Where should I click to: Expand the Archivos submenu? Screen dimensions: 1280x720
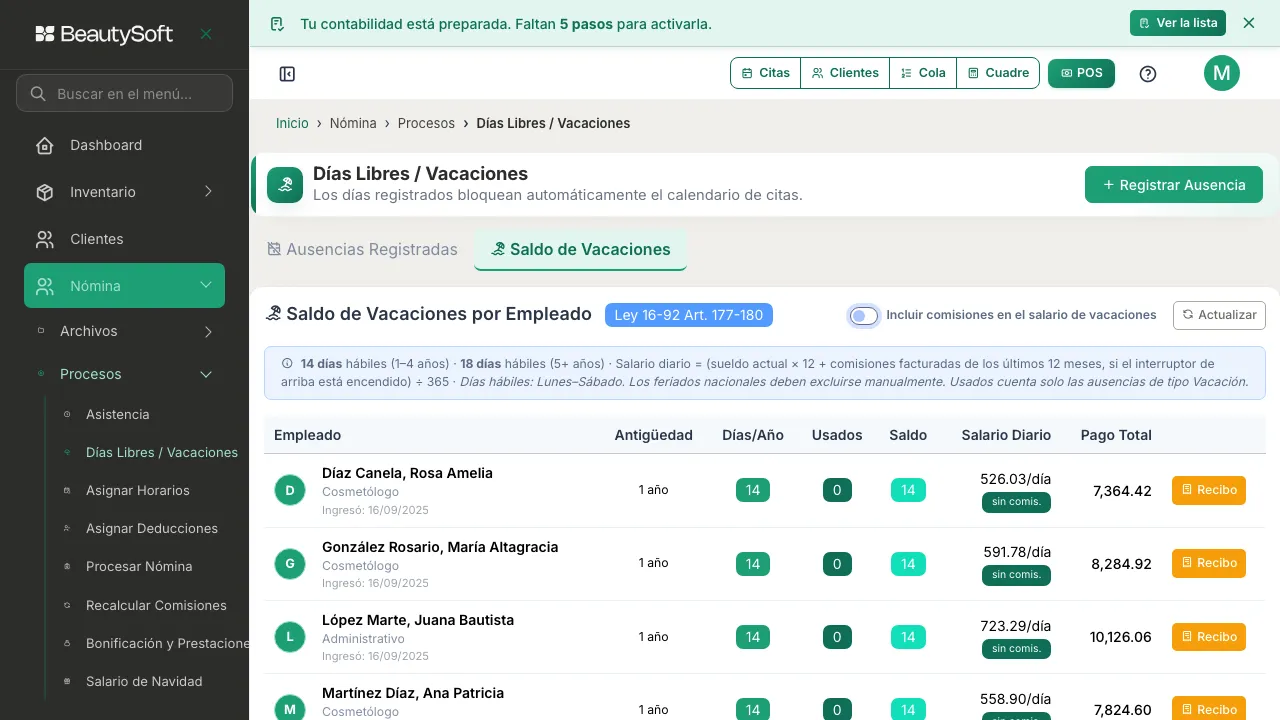124,331
